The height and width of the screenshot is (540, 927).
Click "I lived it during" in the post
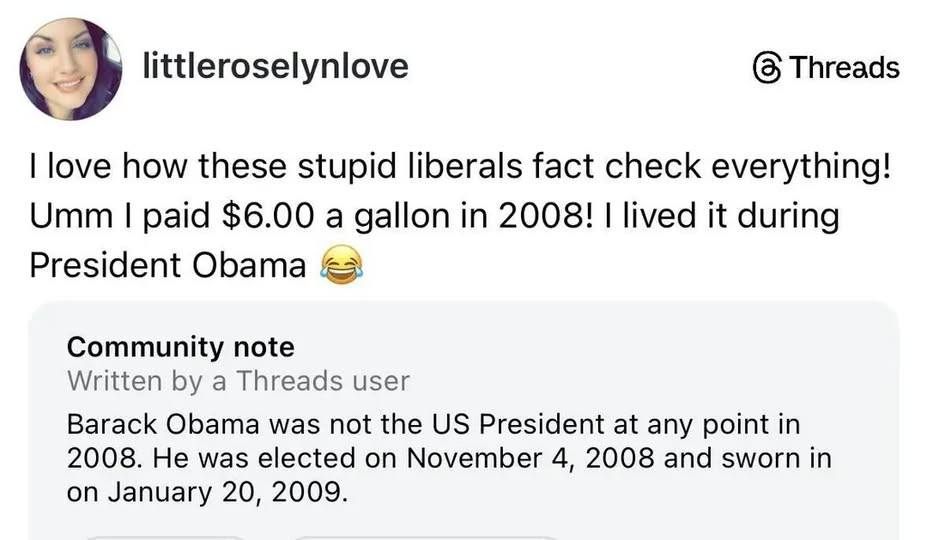click(x=725, y=215)
